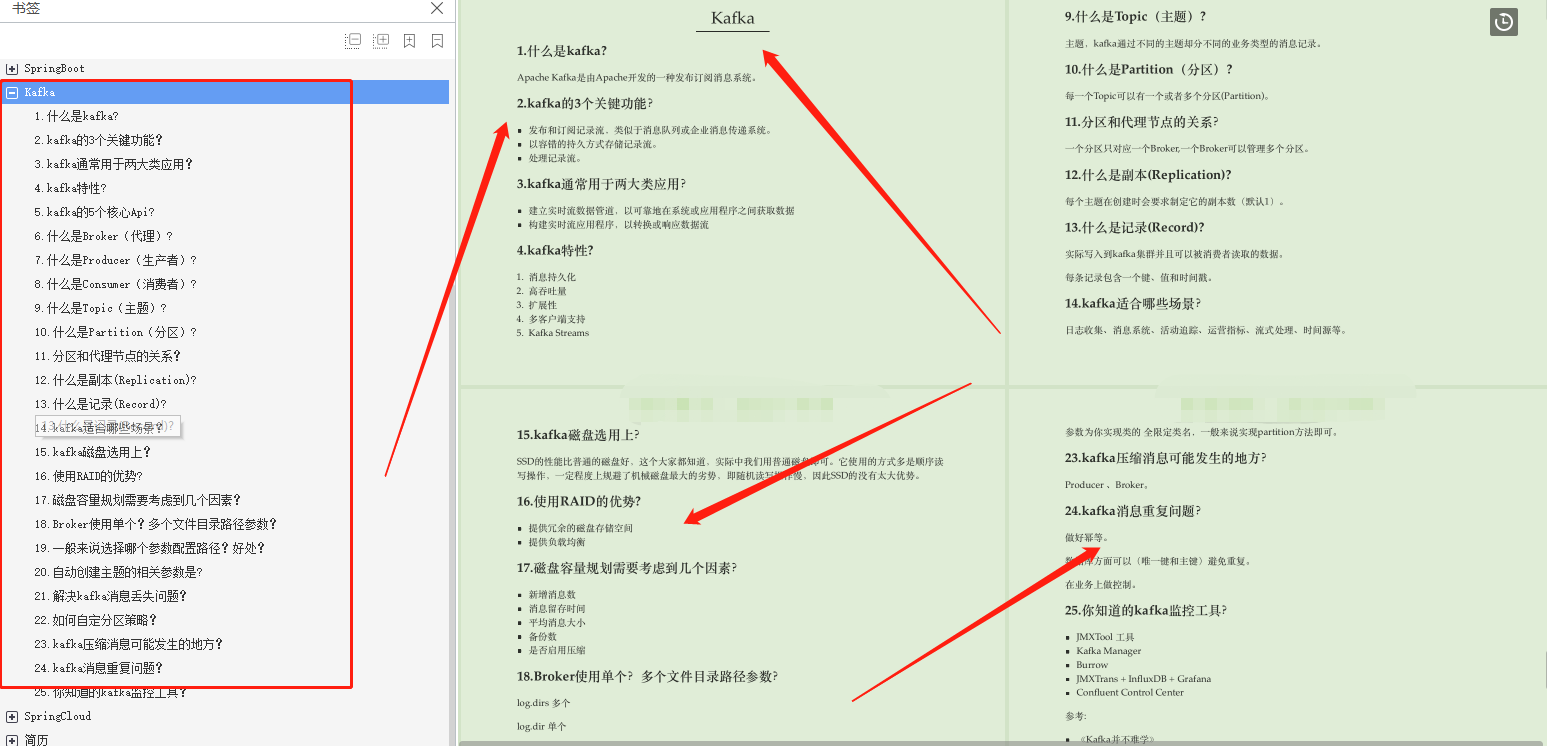The image size is (1547, 746).
Task: Click heading 11.分区和代理节点的关系? in the document
Action: [1141, 122]
